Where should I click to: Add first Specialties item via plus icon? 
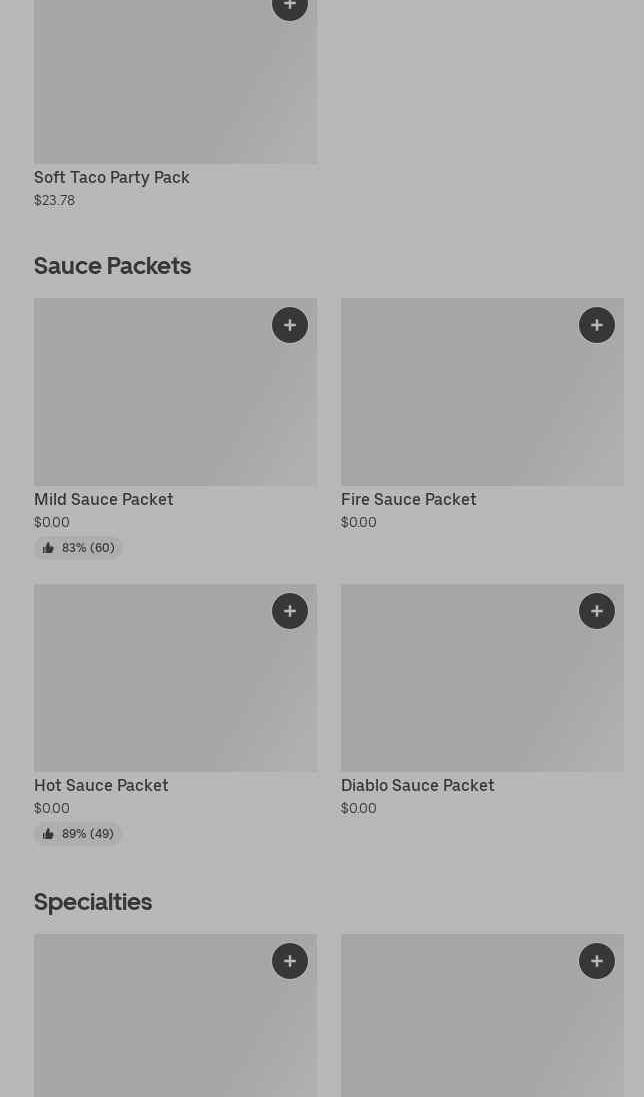click(290, 961)
